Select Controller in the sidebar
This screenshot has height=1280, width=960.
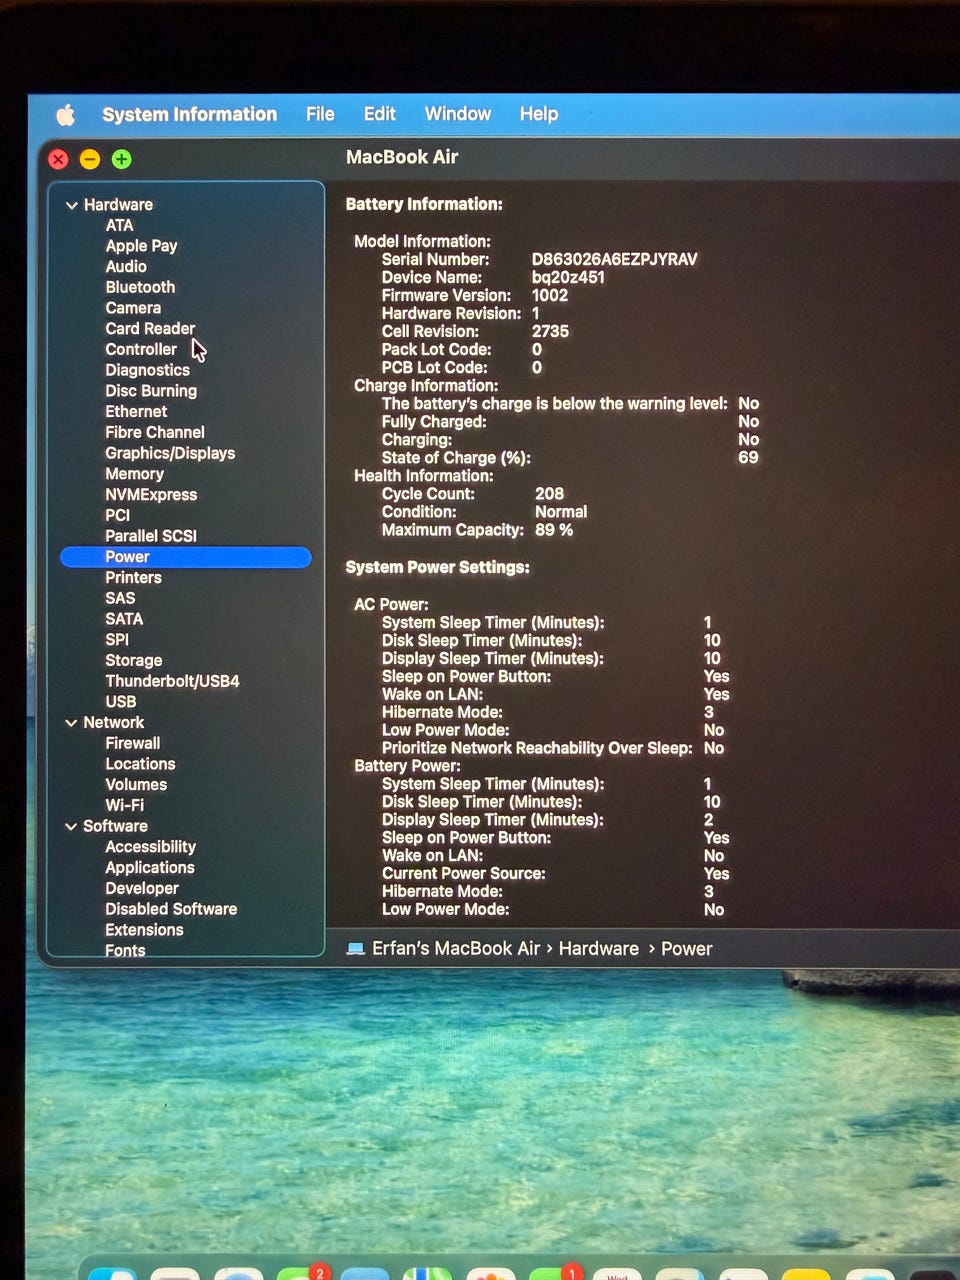[141, 350]
